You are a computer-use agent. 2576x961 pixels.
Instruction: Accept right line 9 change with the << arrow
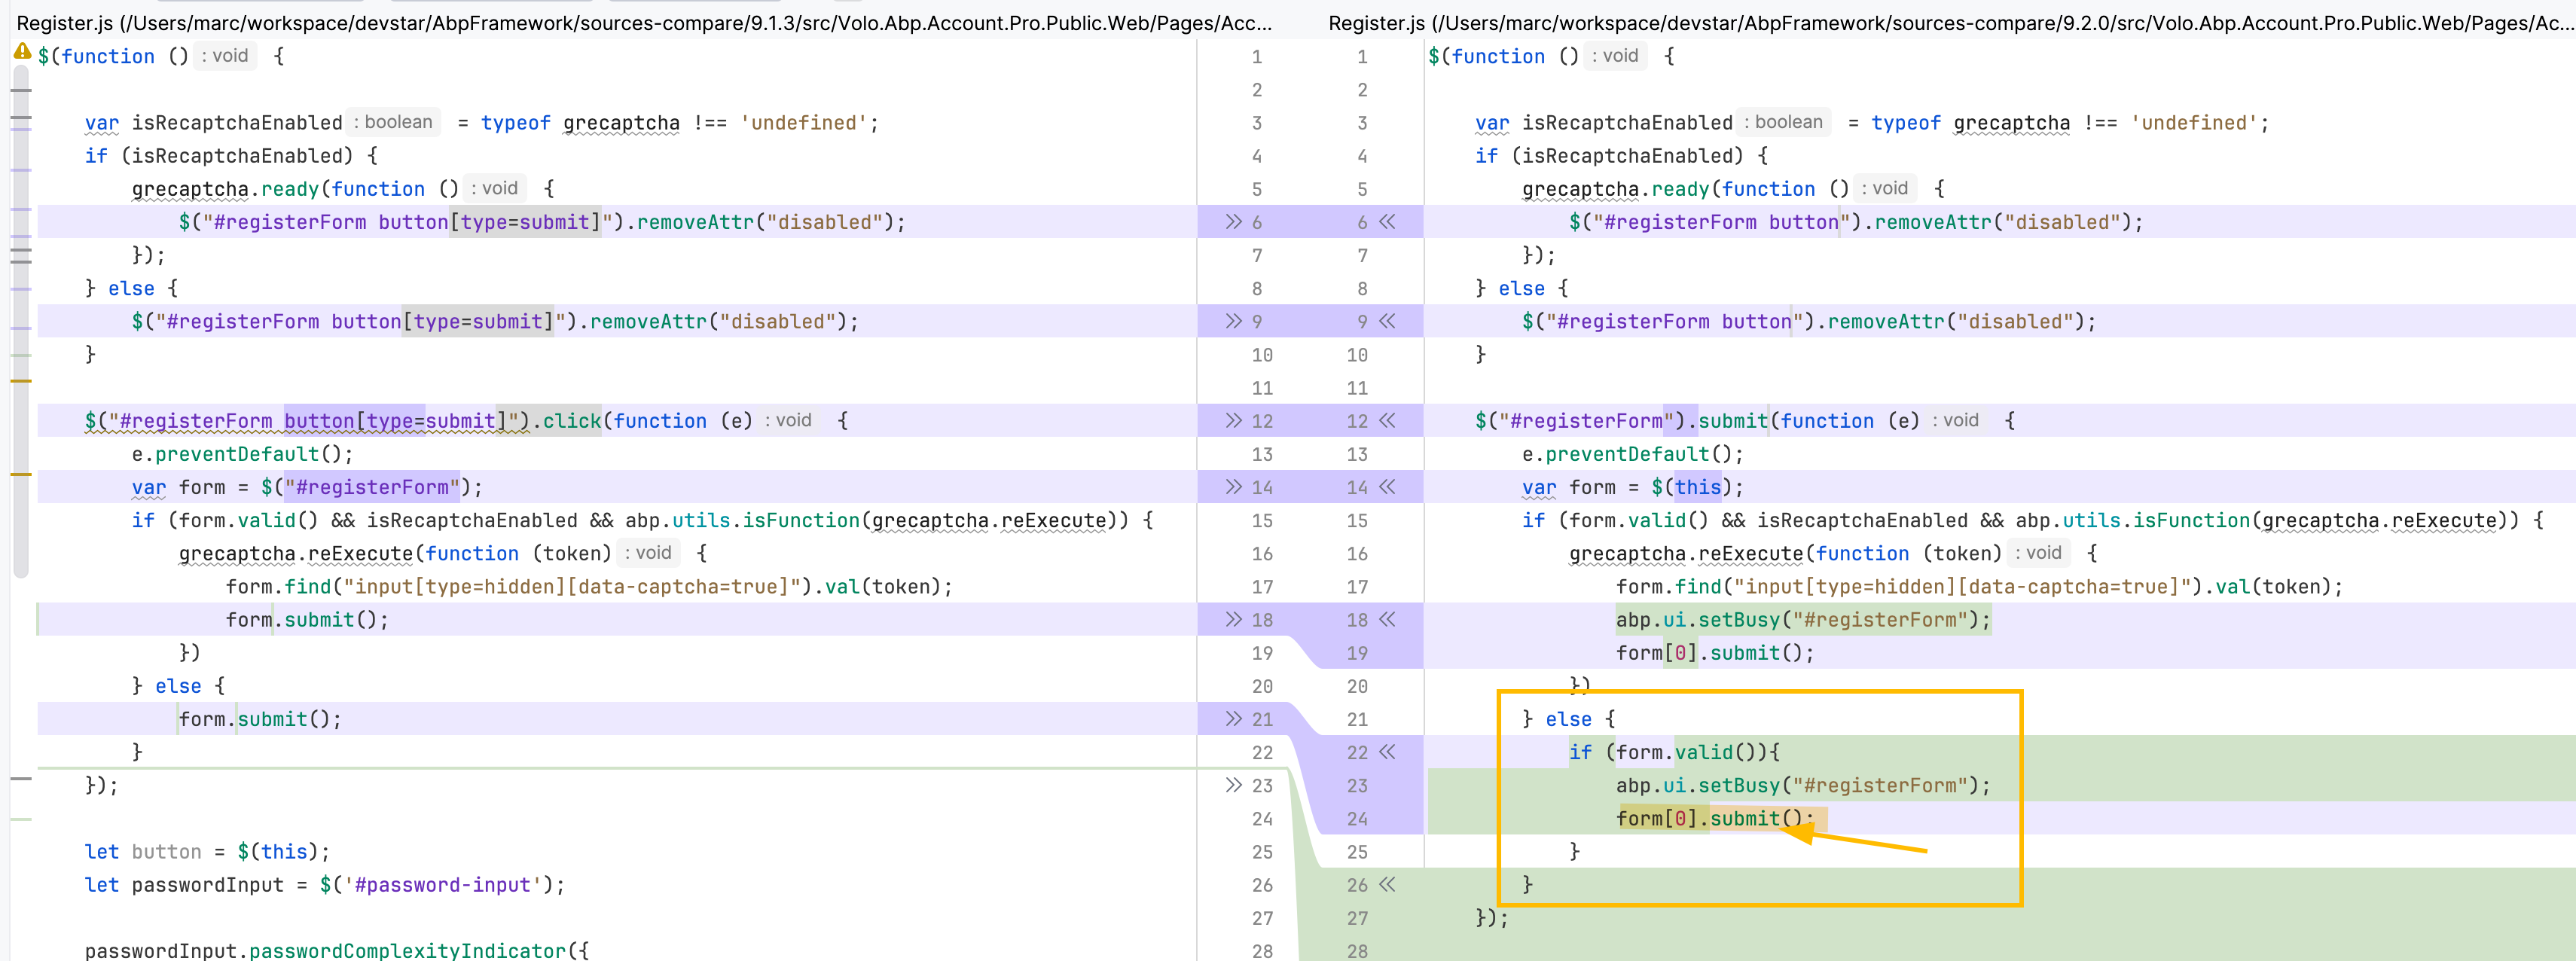[x=1387, y=321]
